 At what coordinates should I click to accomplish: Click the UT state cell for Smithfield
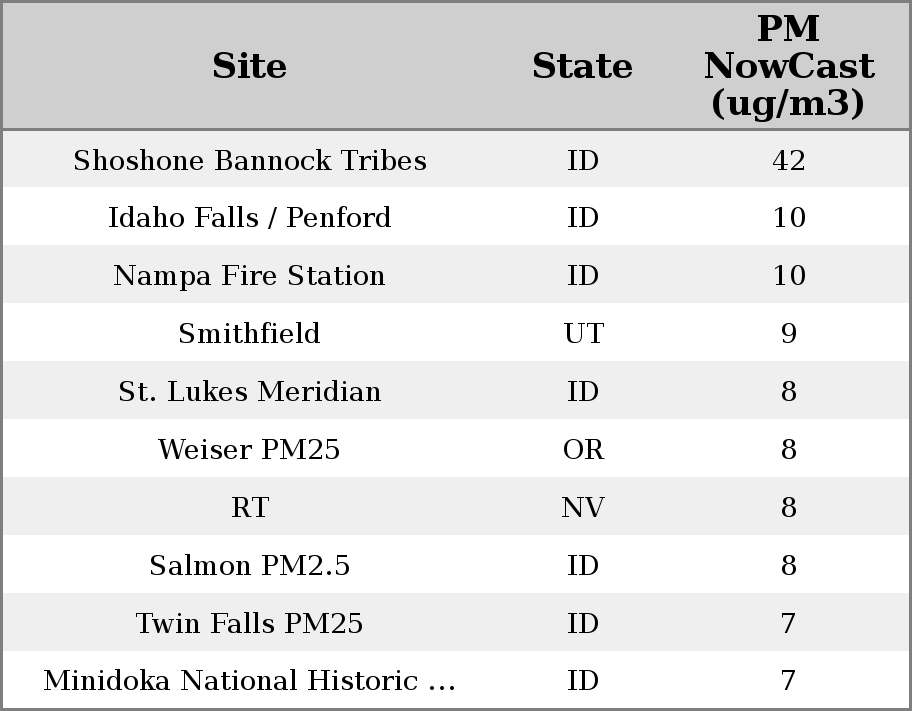pyautogui.click(x=583, y=334)
